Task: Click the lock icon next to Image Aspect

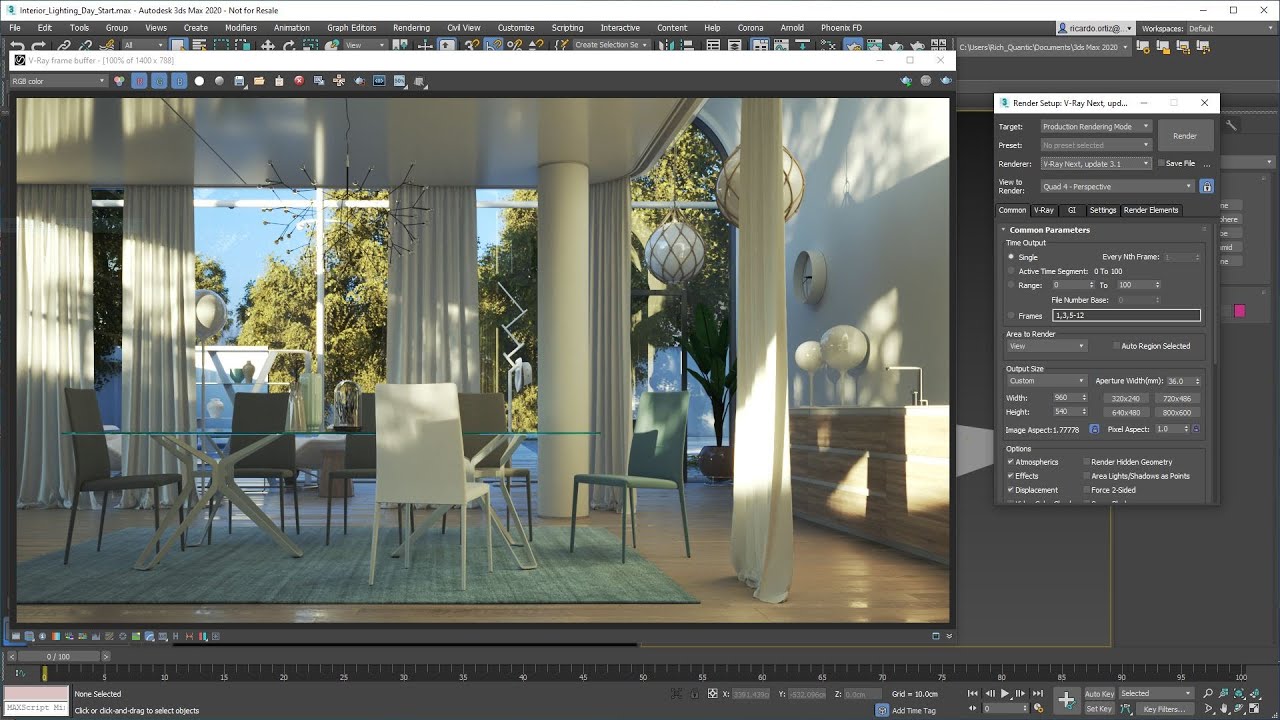Action: pos(1094,429)
